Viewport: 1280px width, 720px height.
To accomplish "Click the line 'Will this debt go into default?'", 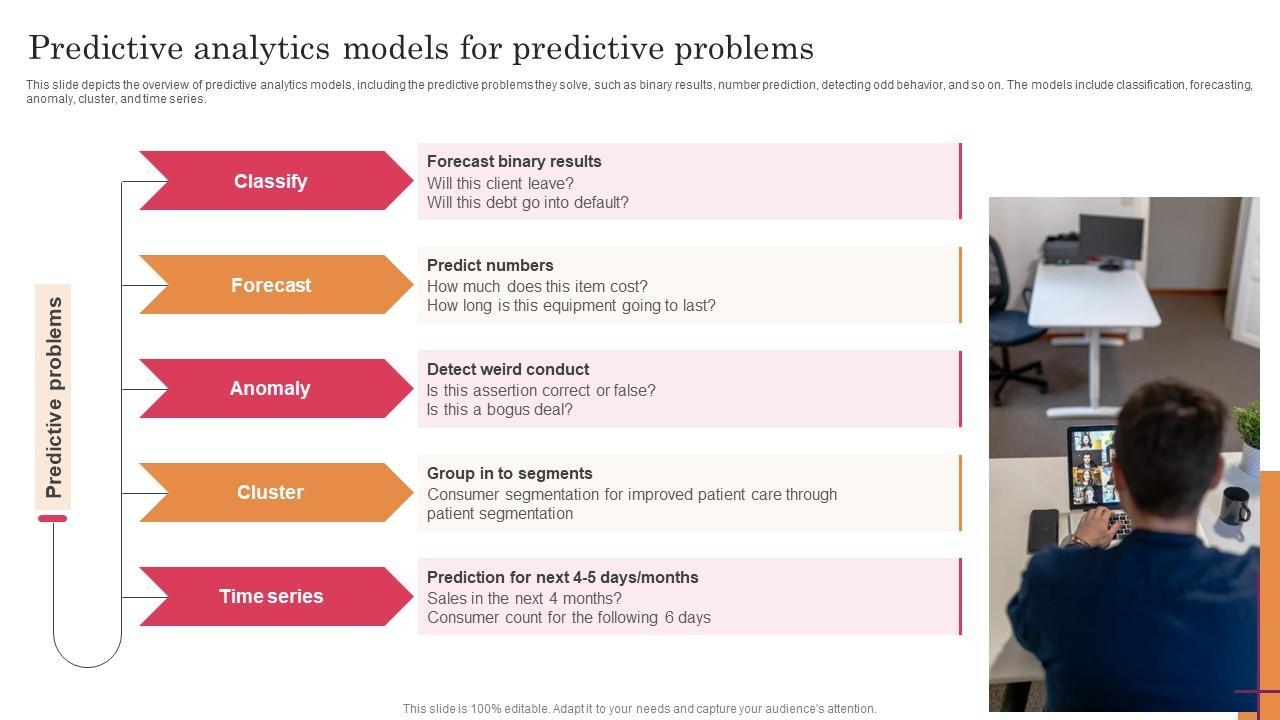I will [x=528, y=202].
